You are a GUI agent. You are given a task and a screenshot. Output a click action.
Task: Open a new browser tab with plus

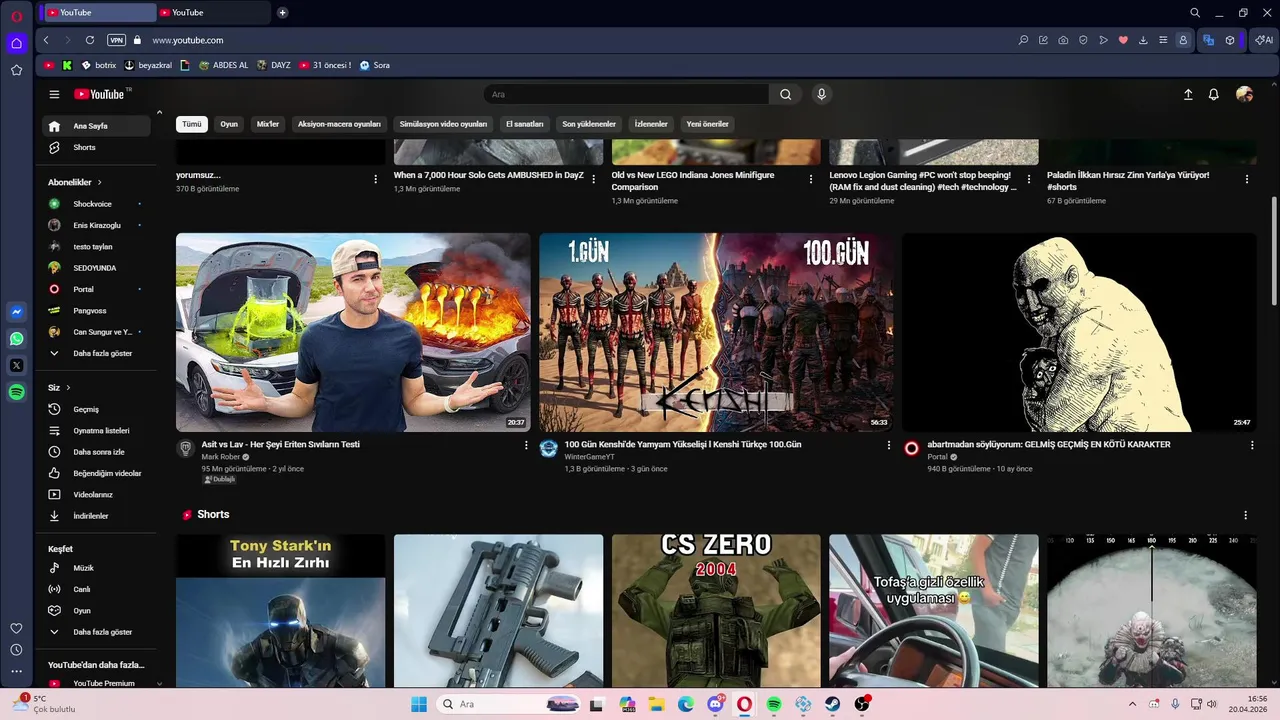coord(283,12)
